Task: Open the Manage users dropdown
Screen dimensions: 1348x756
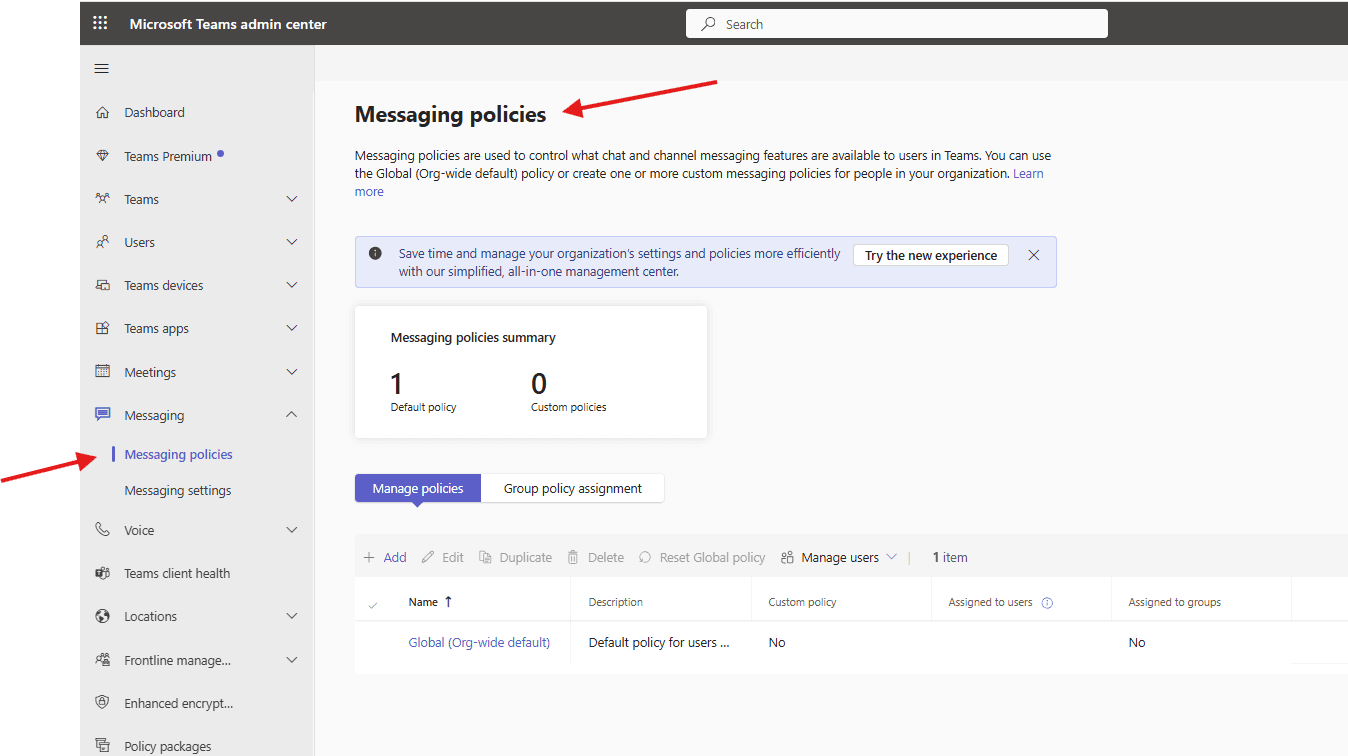Action: point(838,557)
